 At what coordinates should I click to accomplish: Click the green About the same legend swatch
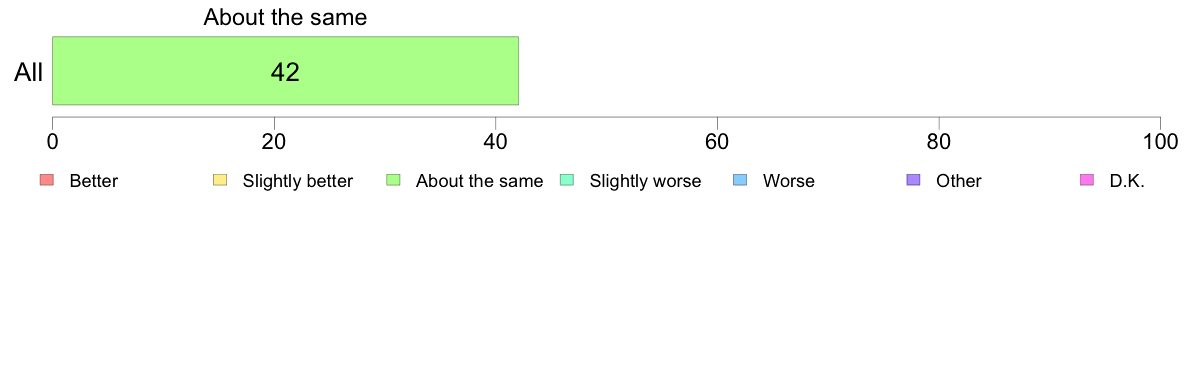[x=393, y=180]
